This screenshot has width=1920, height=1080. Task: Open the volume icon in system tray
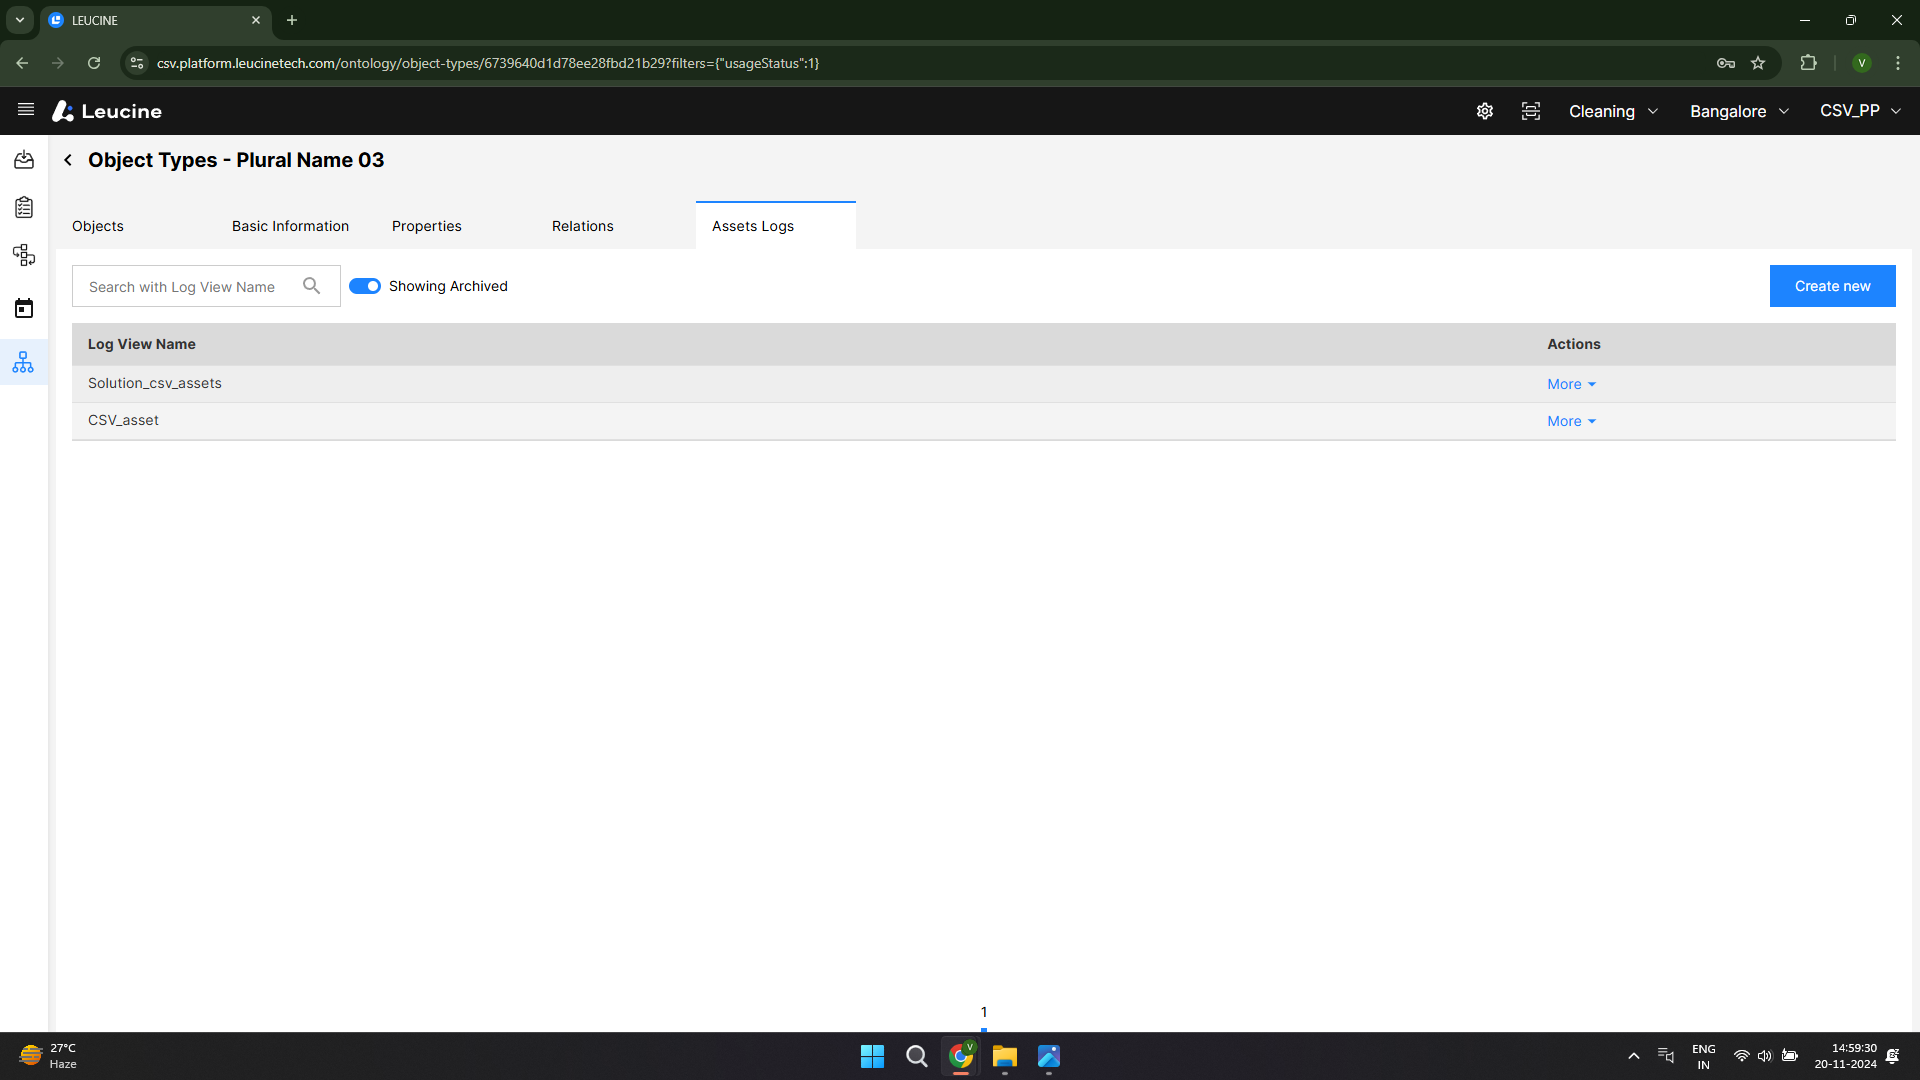point(1765,1056)
